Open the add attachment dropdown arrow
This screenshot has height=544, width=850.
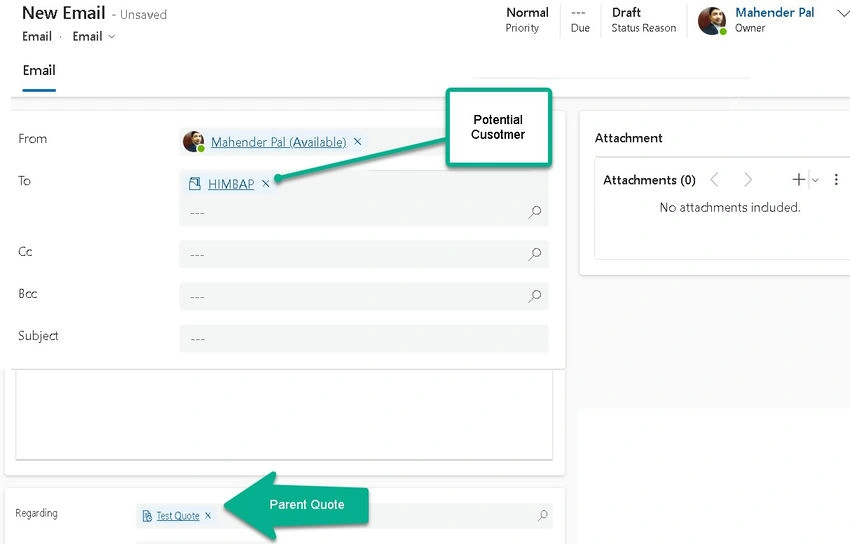coord(815,180)
